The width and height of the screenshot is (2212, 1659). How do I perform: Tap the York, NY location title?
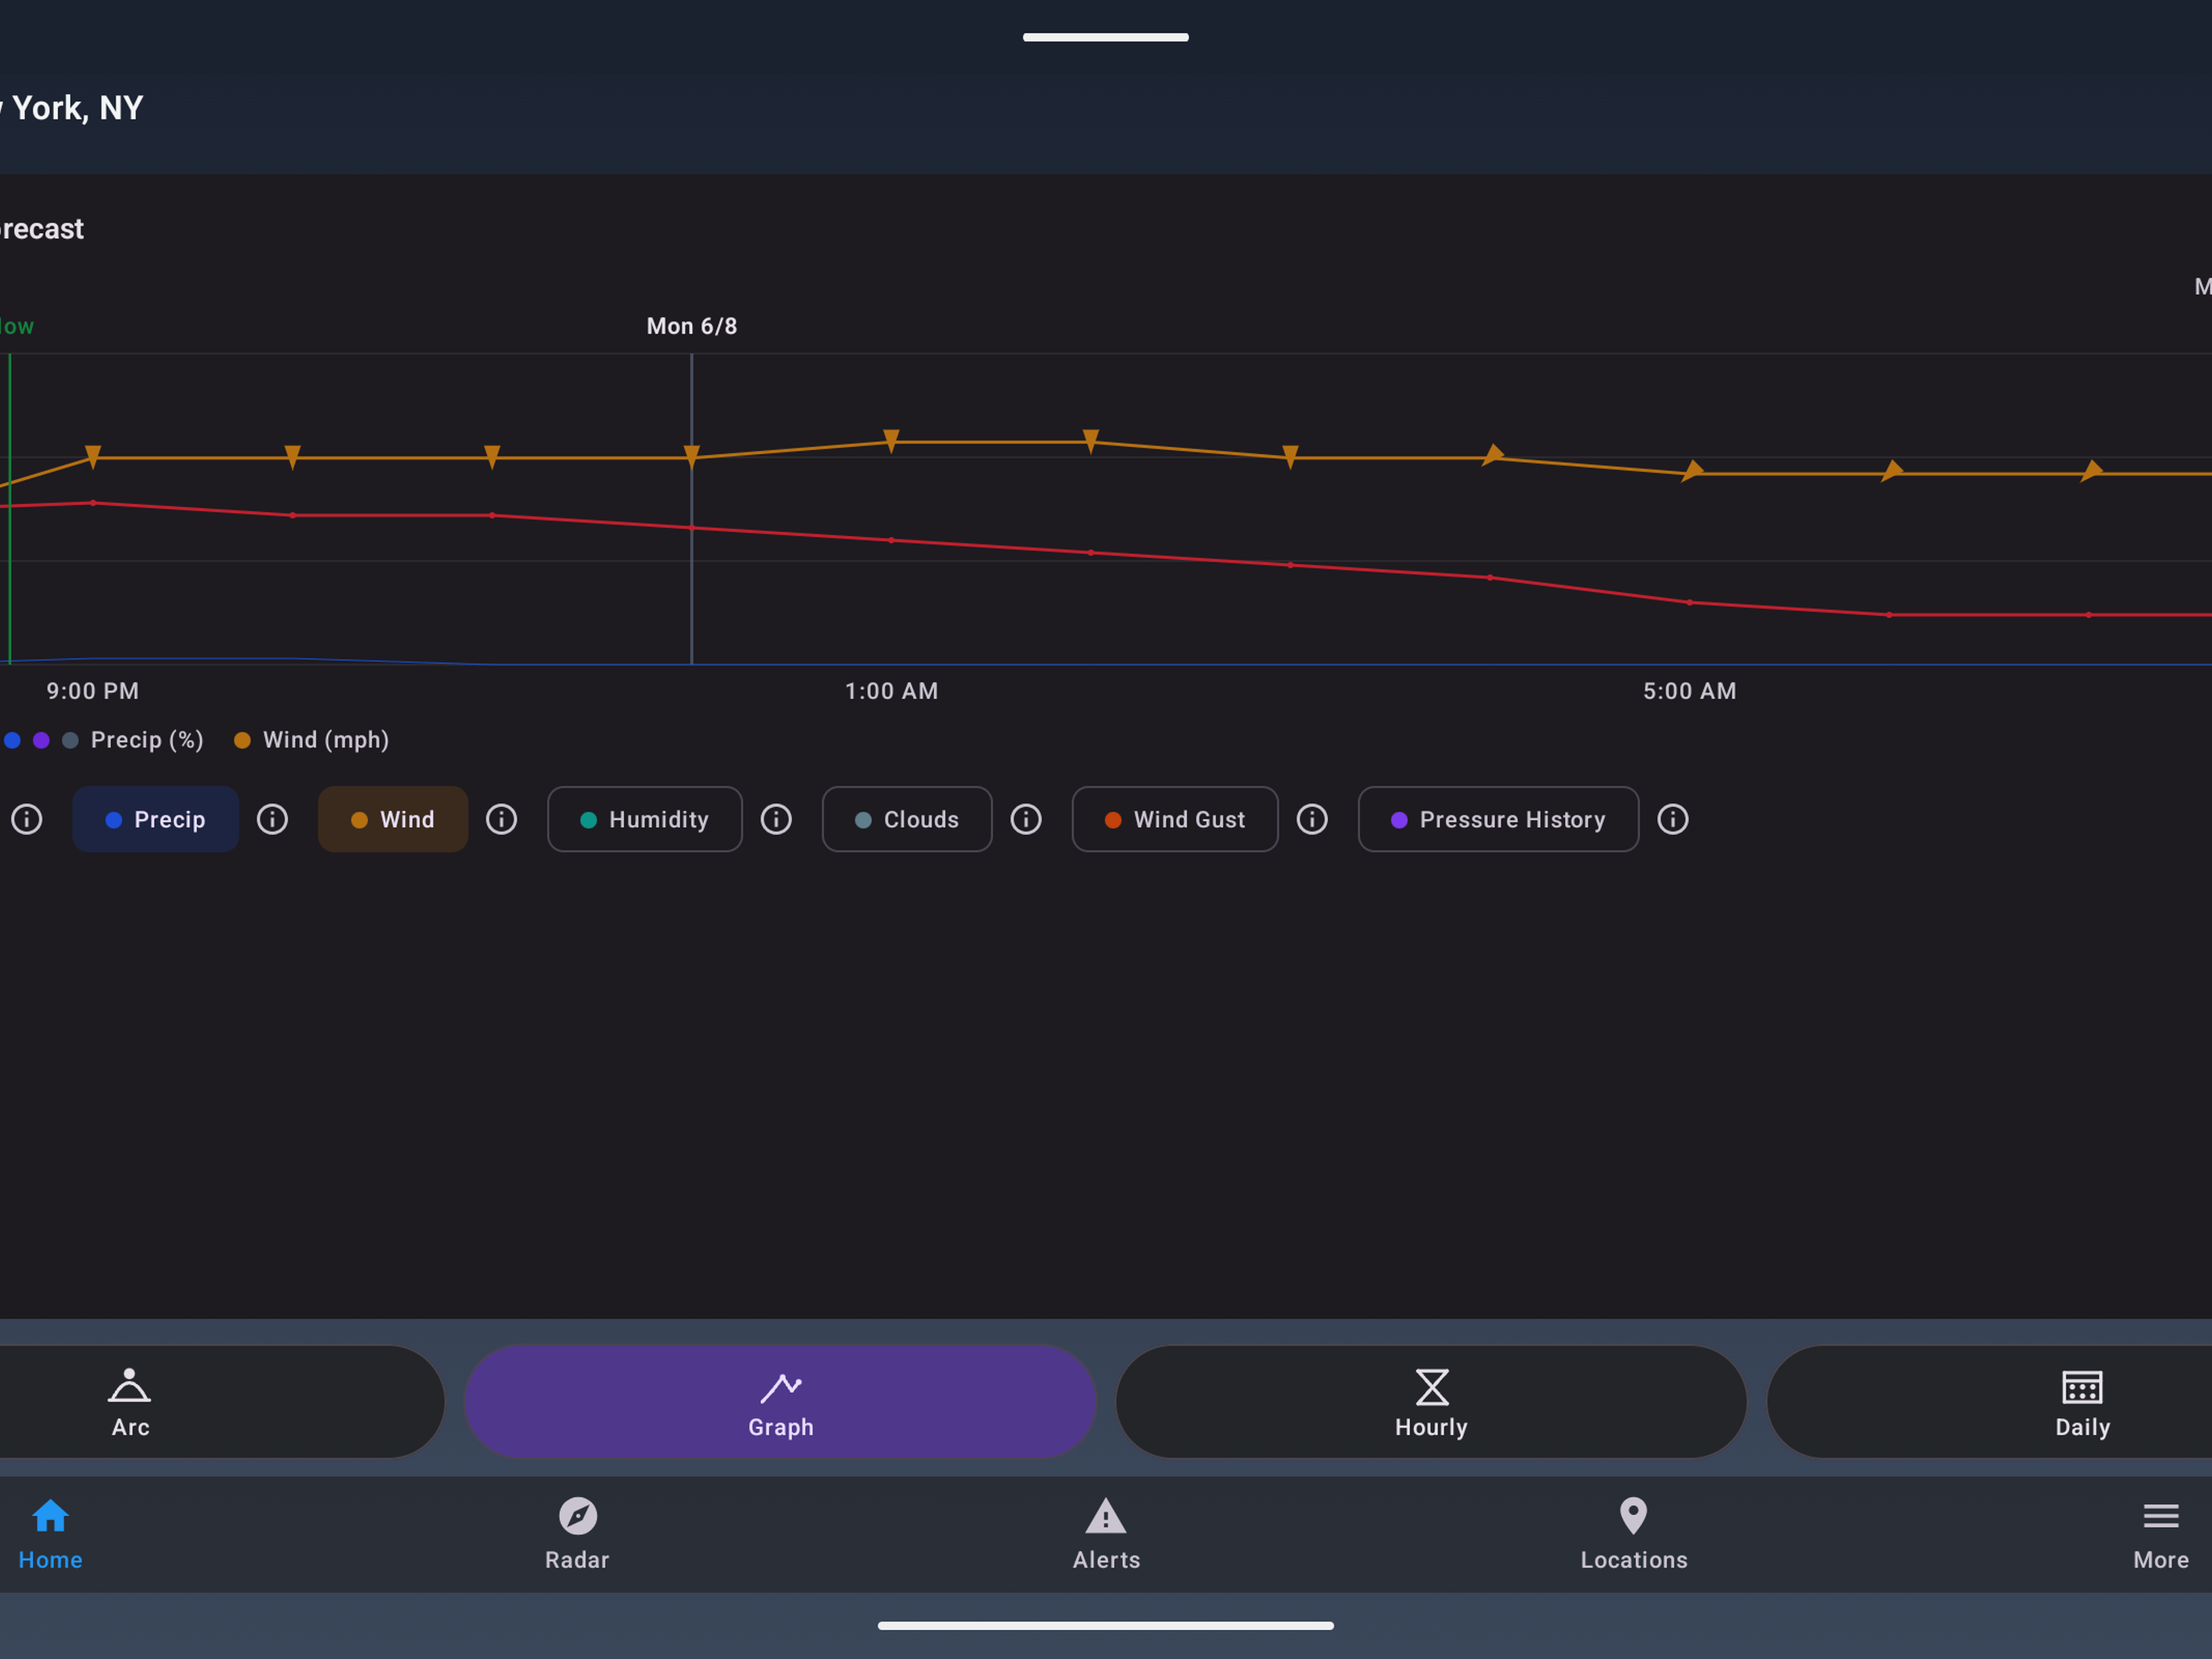(x=72, y=108)
